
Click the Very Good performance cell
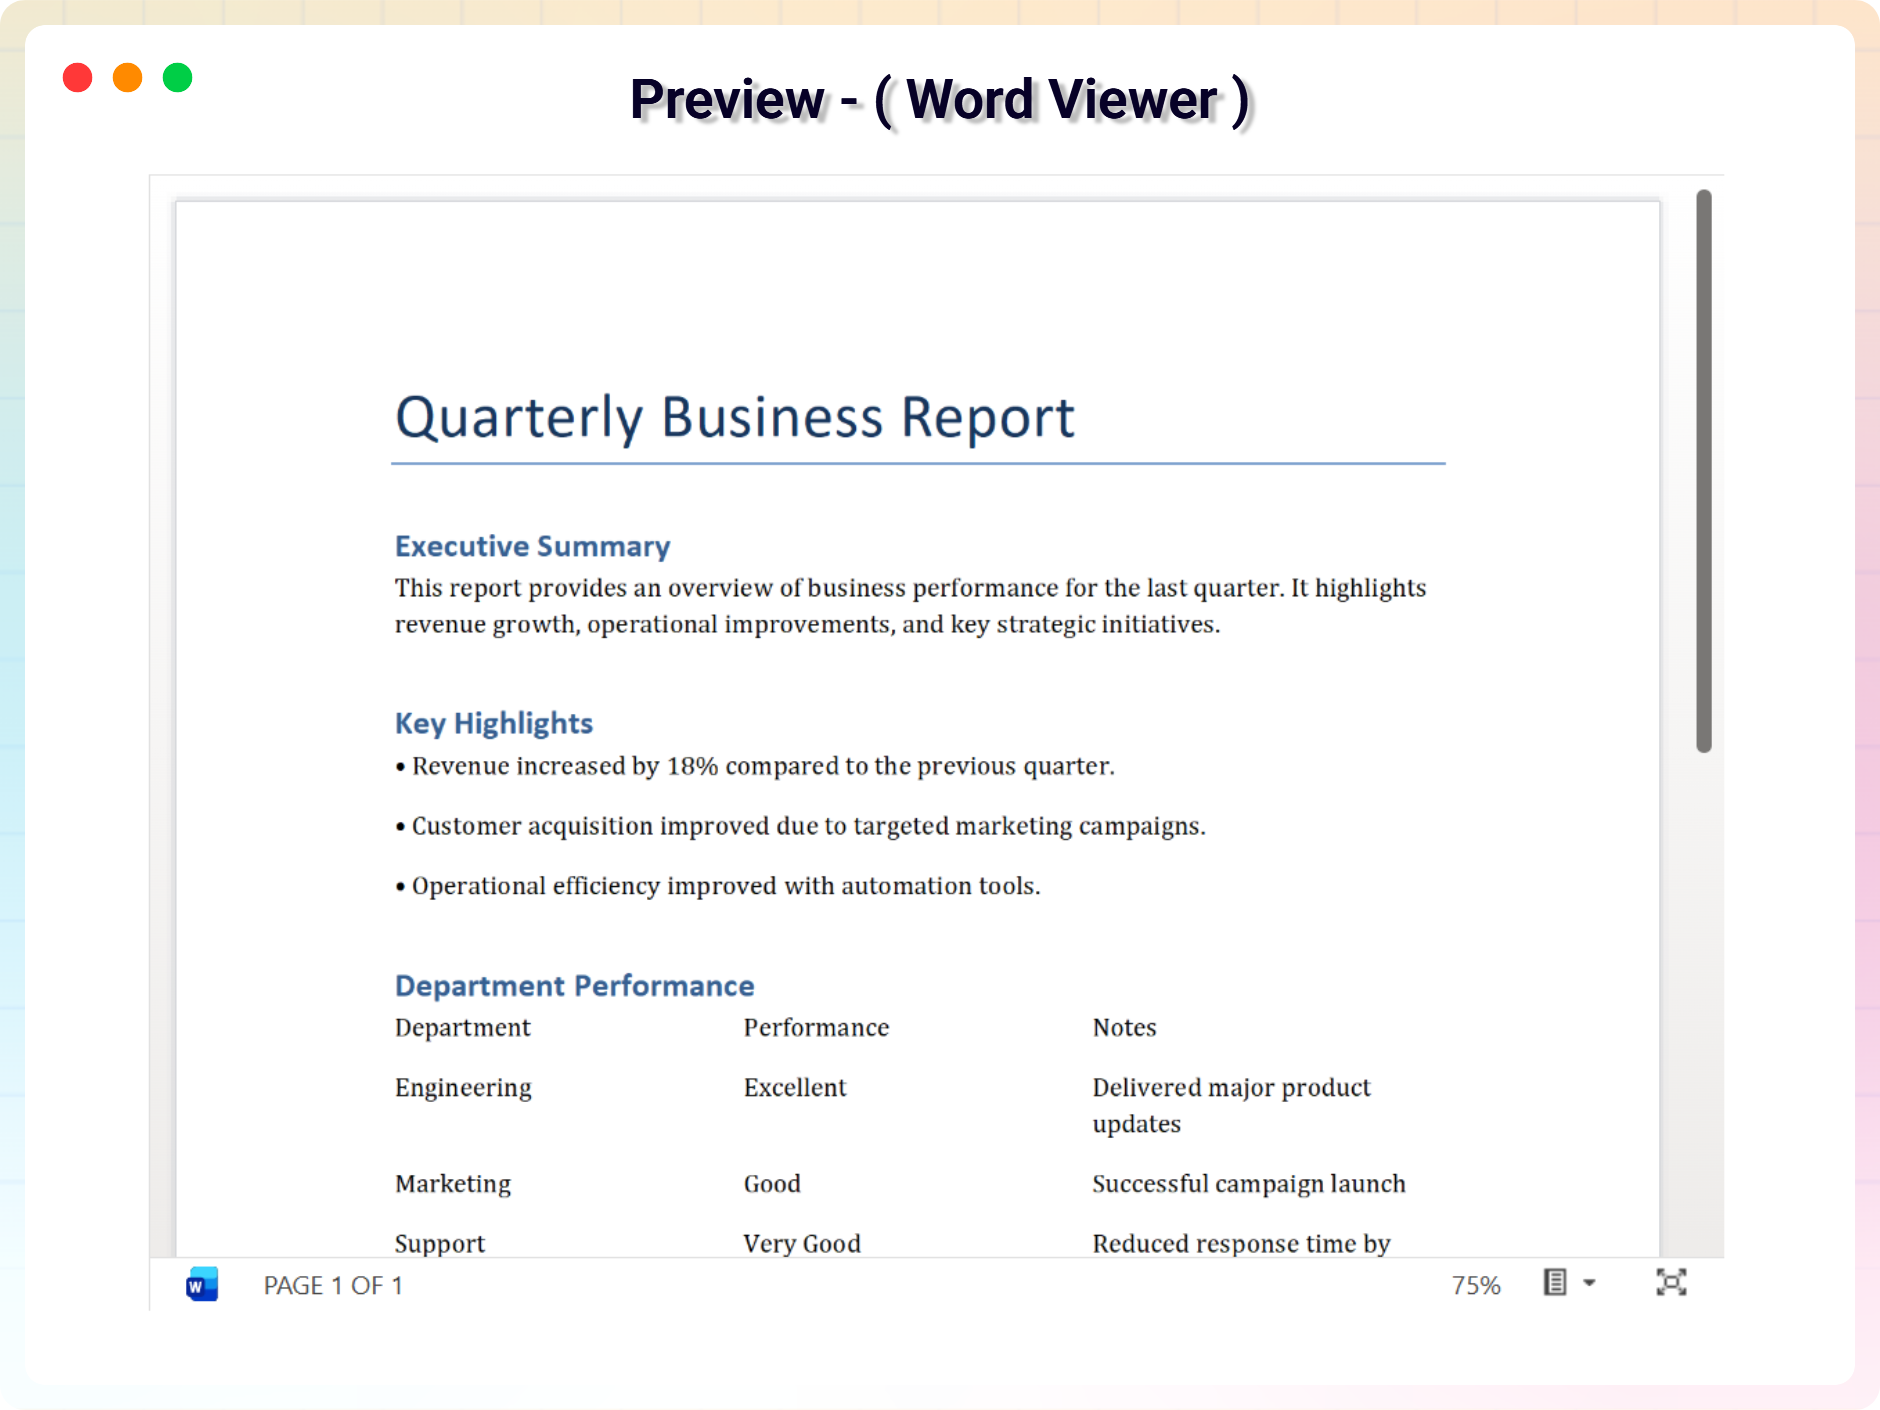coord(802,1243)
